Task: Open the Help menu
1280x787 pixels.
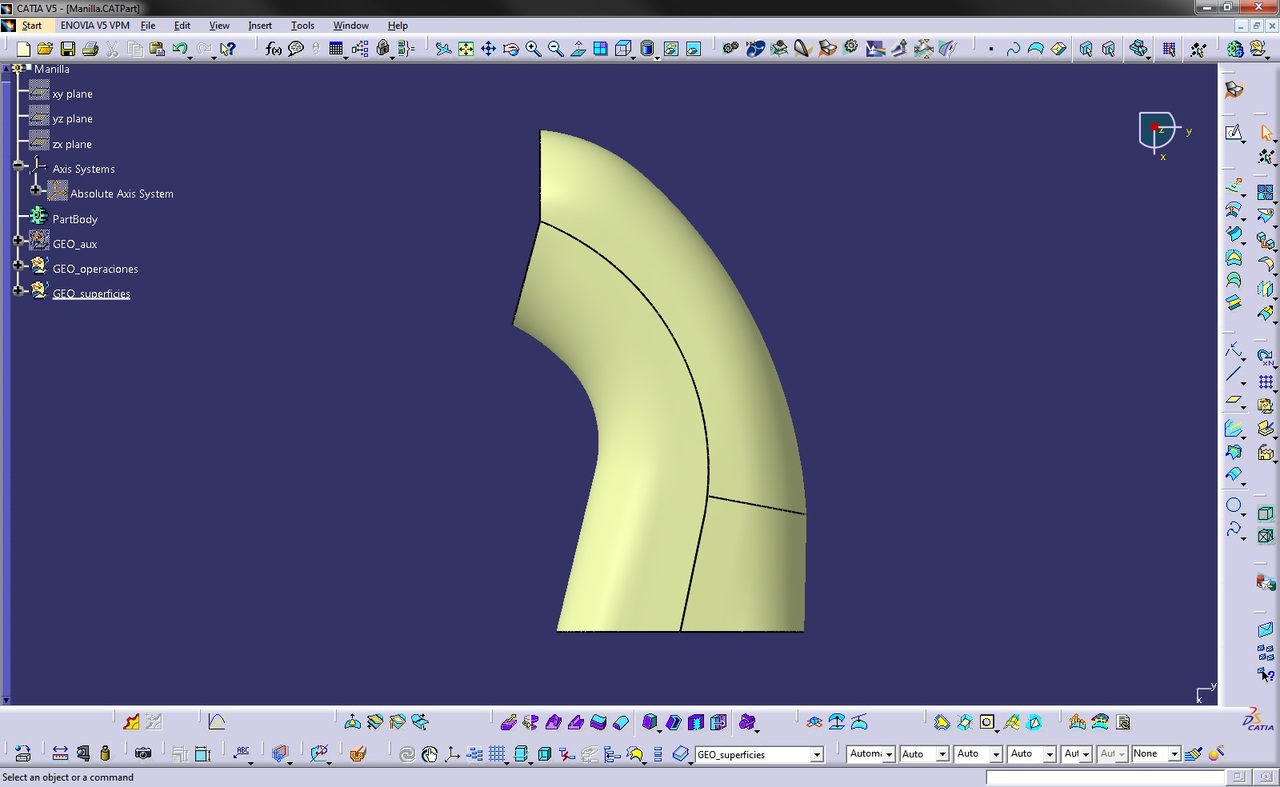Action: click(x=398, y=25)
